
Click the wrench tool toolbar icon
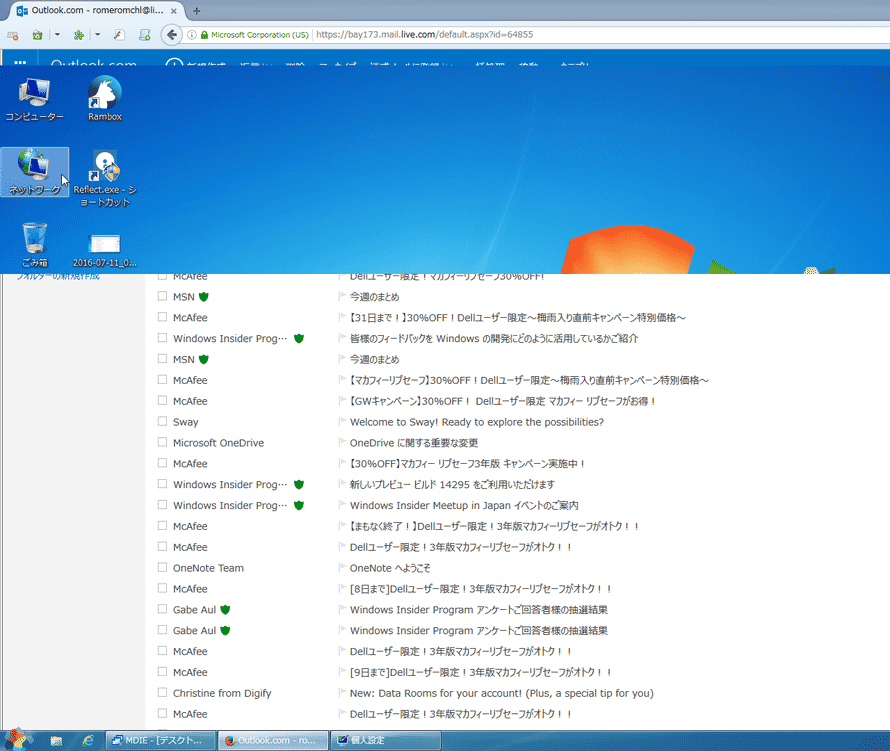click(119, 35)
